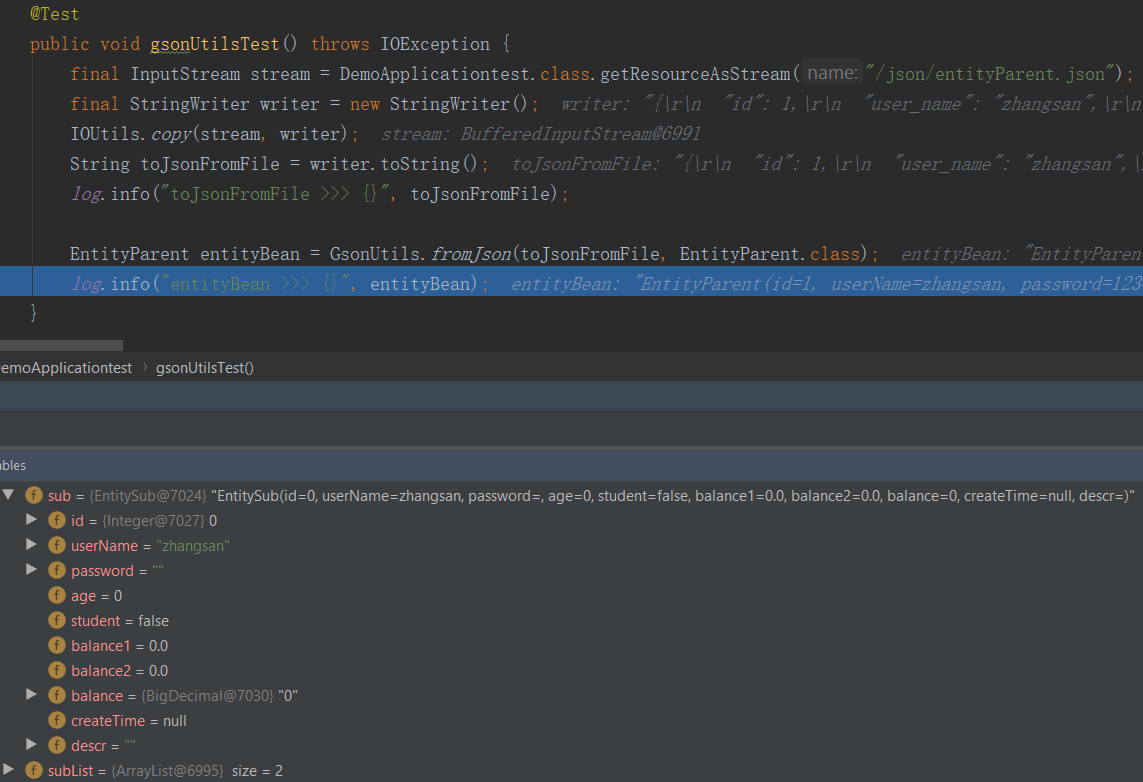Viewport: 1143px width, 782px height.
Task: Expand the id Integer variable node
Action: (x=31, y=520)
